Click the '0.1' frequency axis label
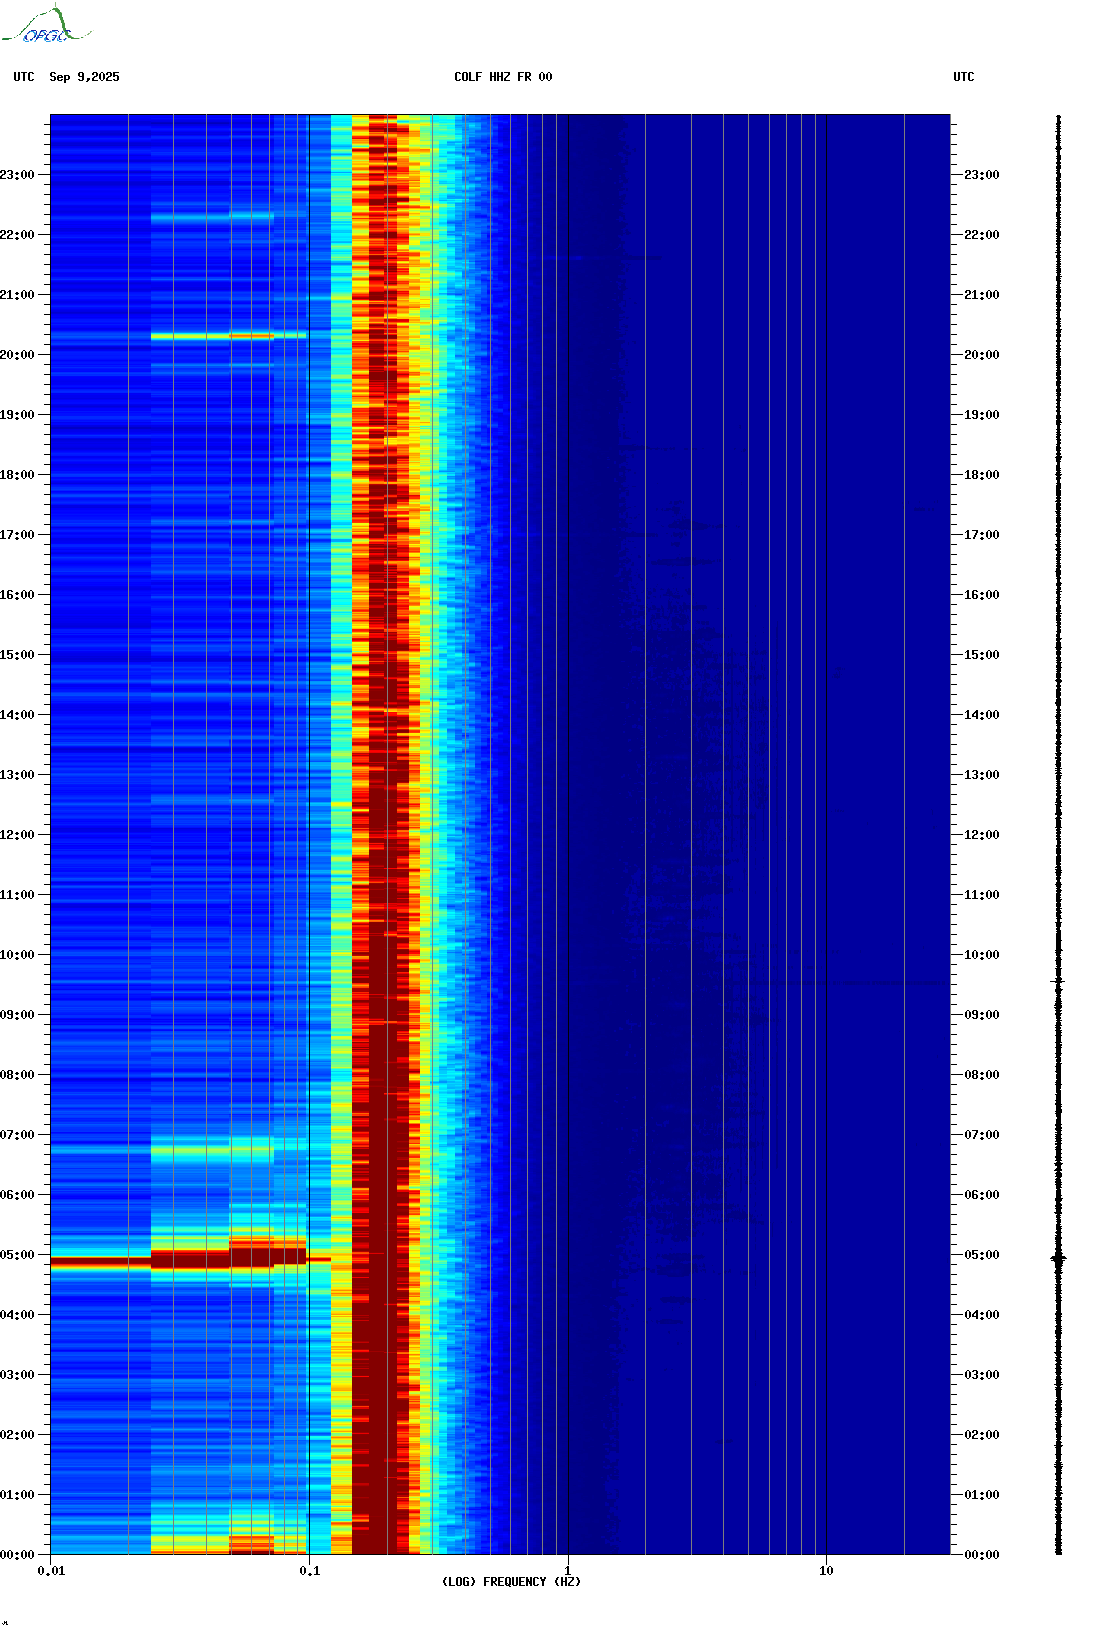The width and height of the screenshot is (1102, 1634). coord(310,1571)
